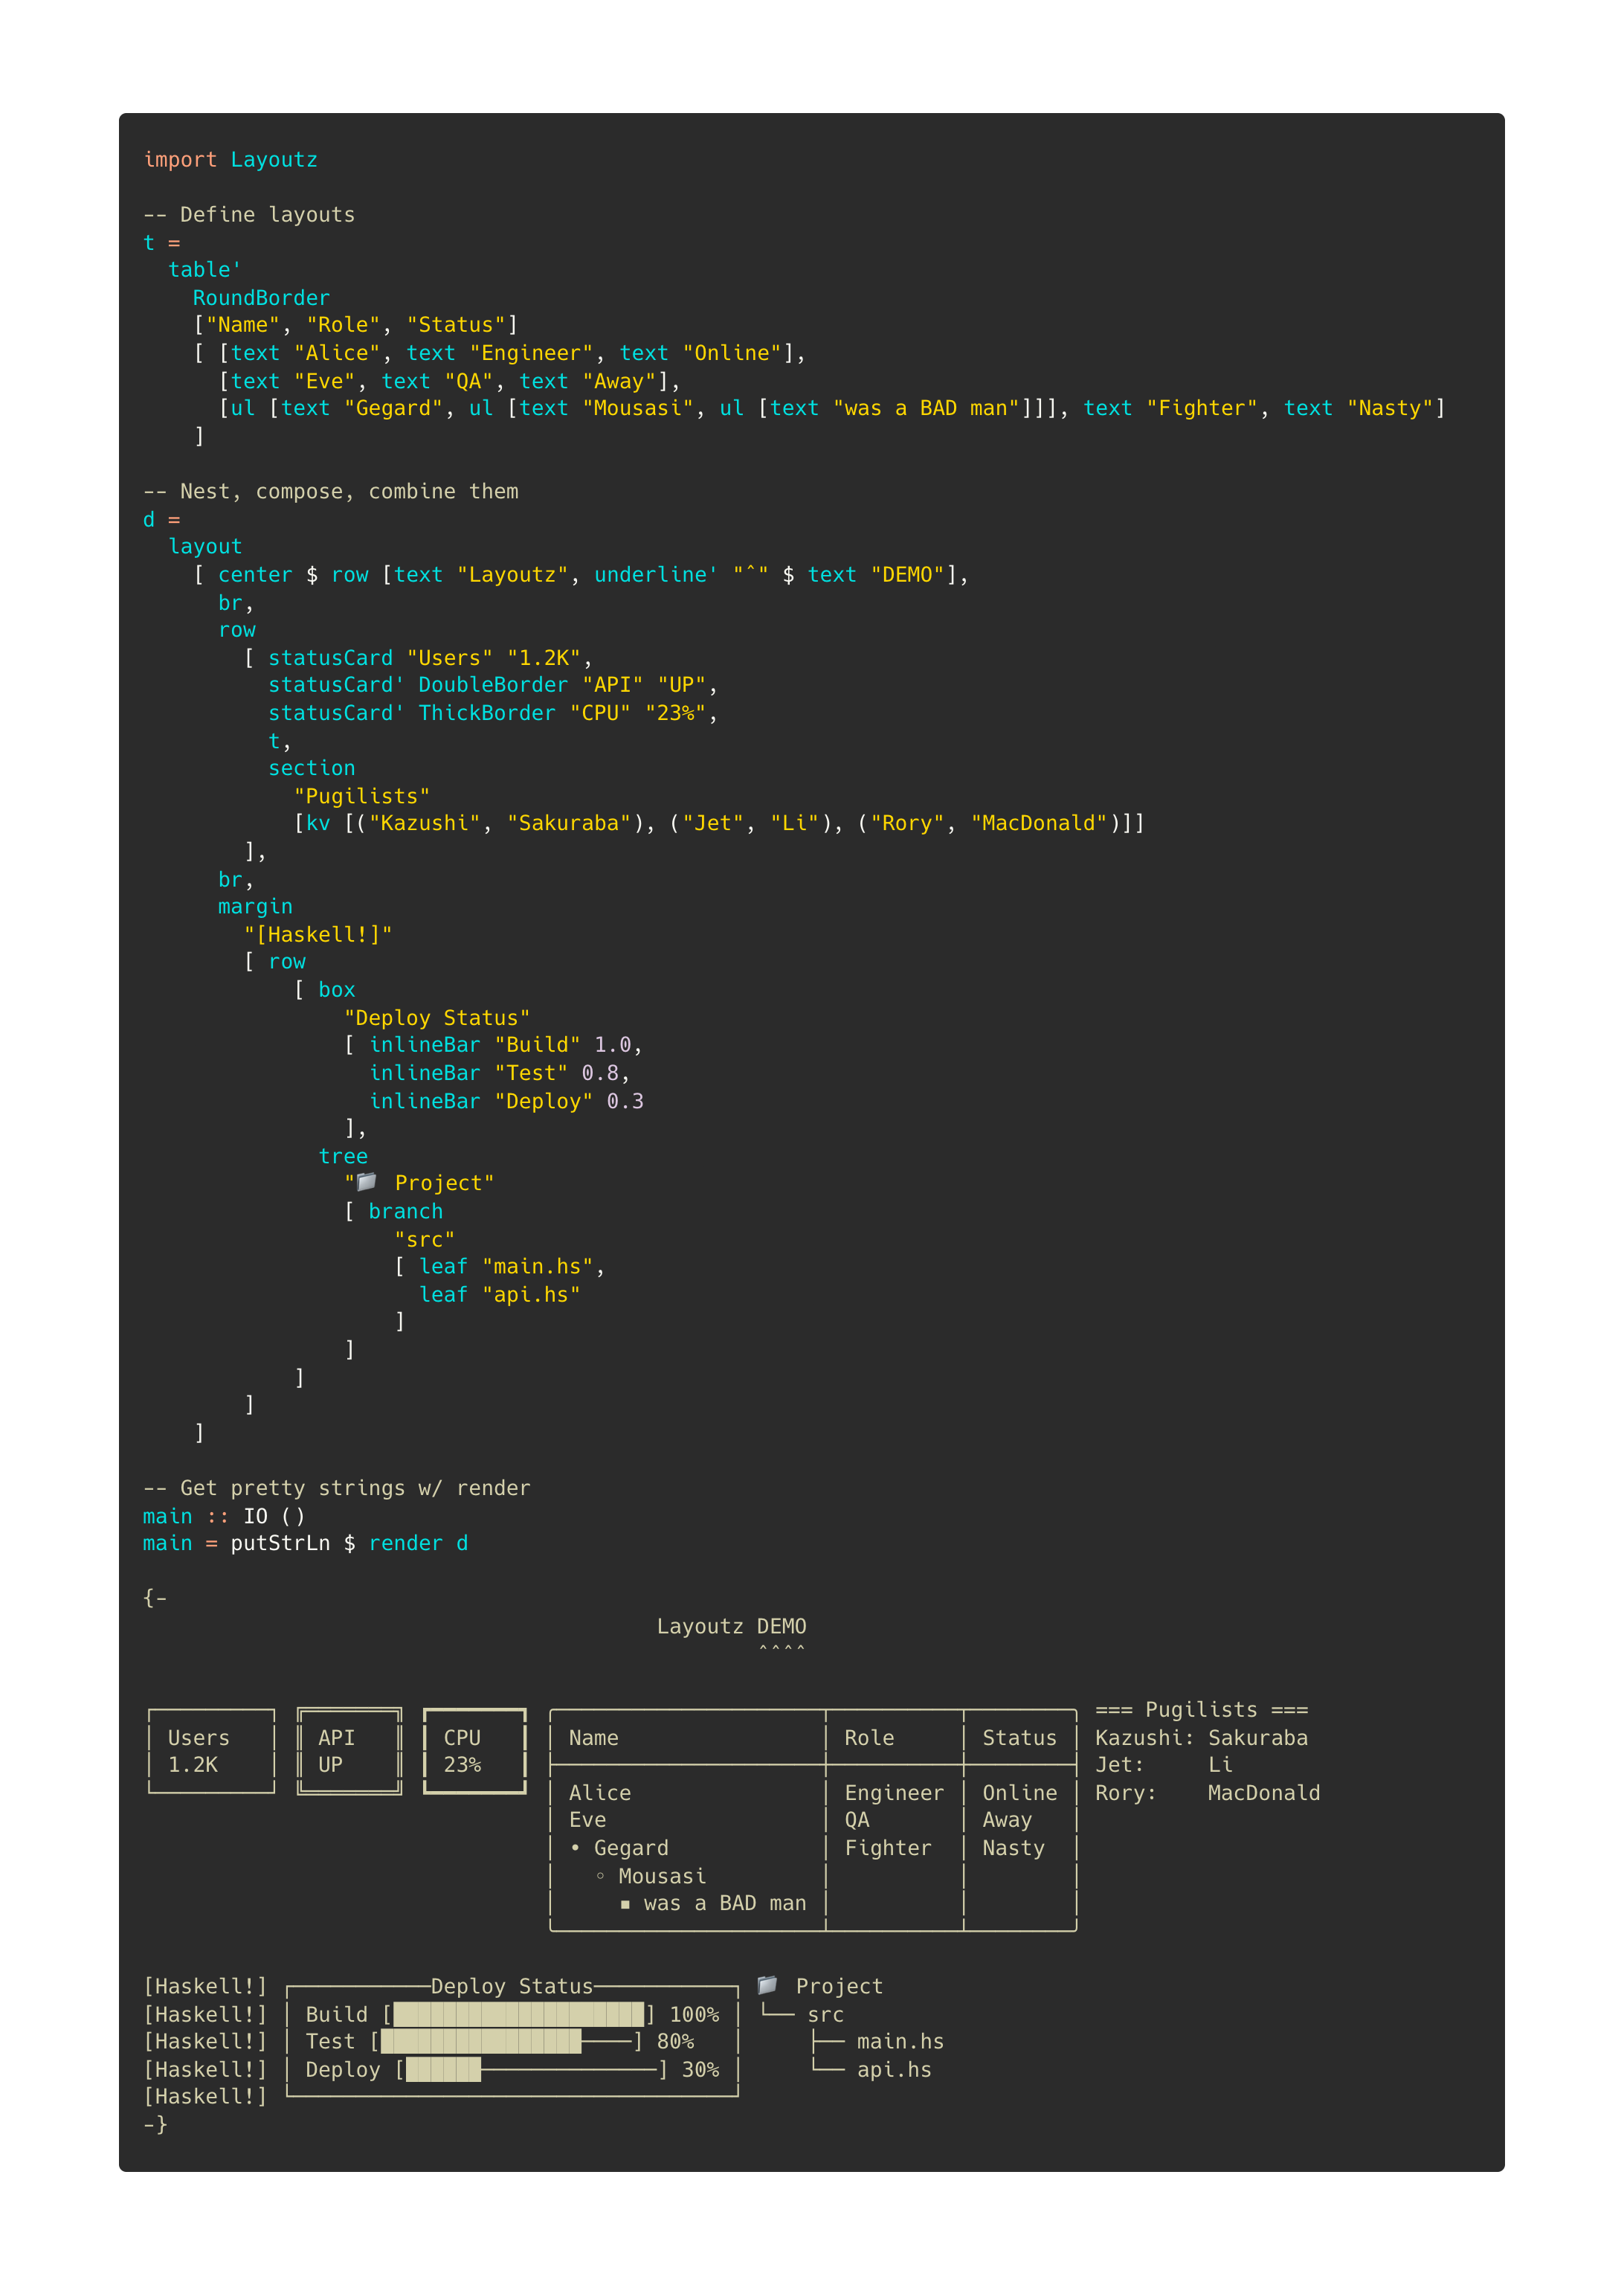Click the double-bordered API UP card
Image resolution: width=1624 pixels, height=2285 pixels.
pyautogui.click(x=349, y=1751)
